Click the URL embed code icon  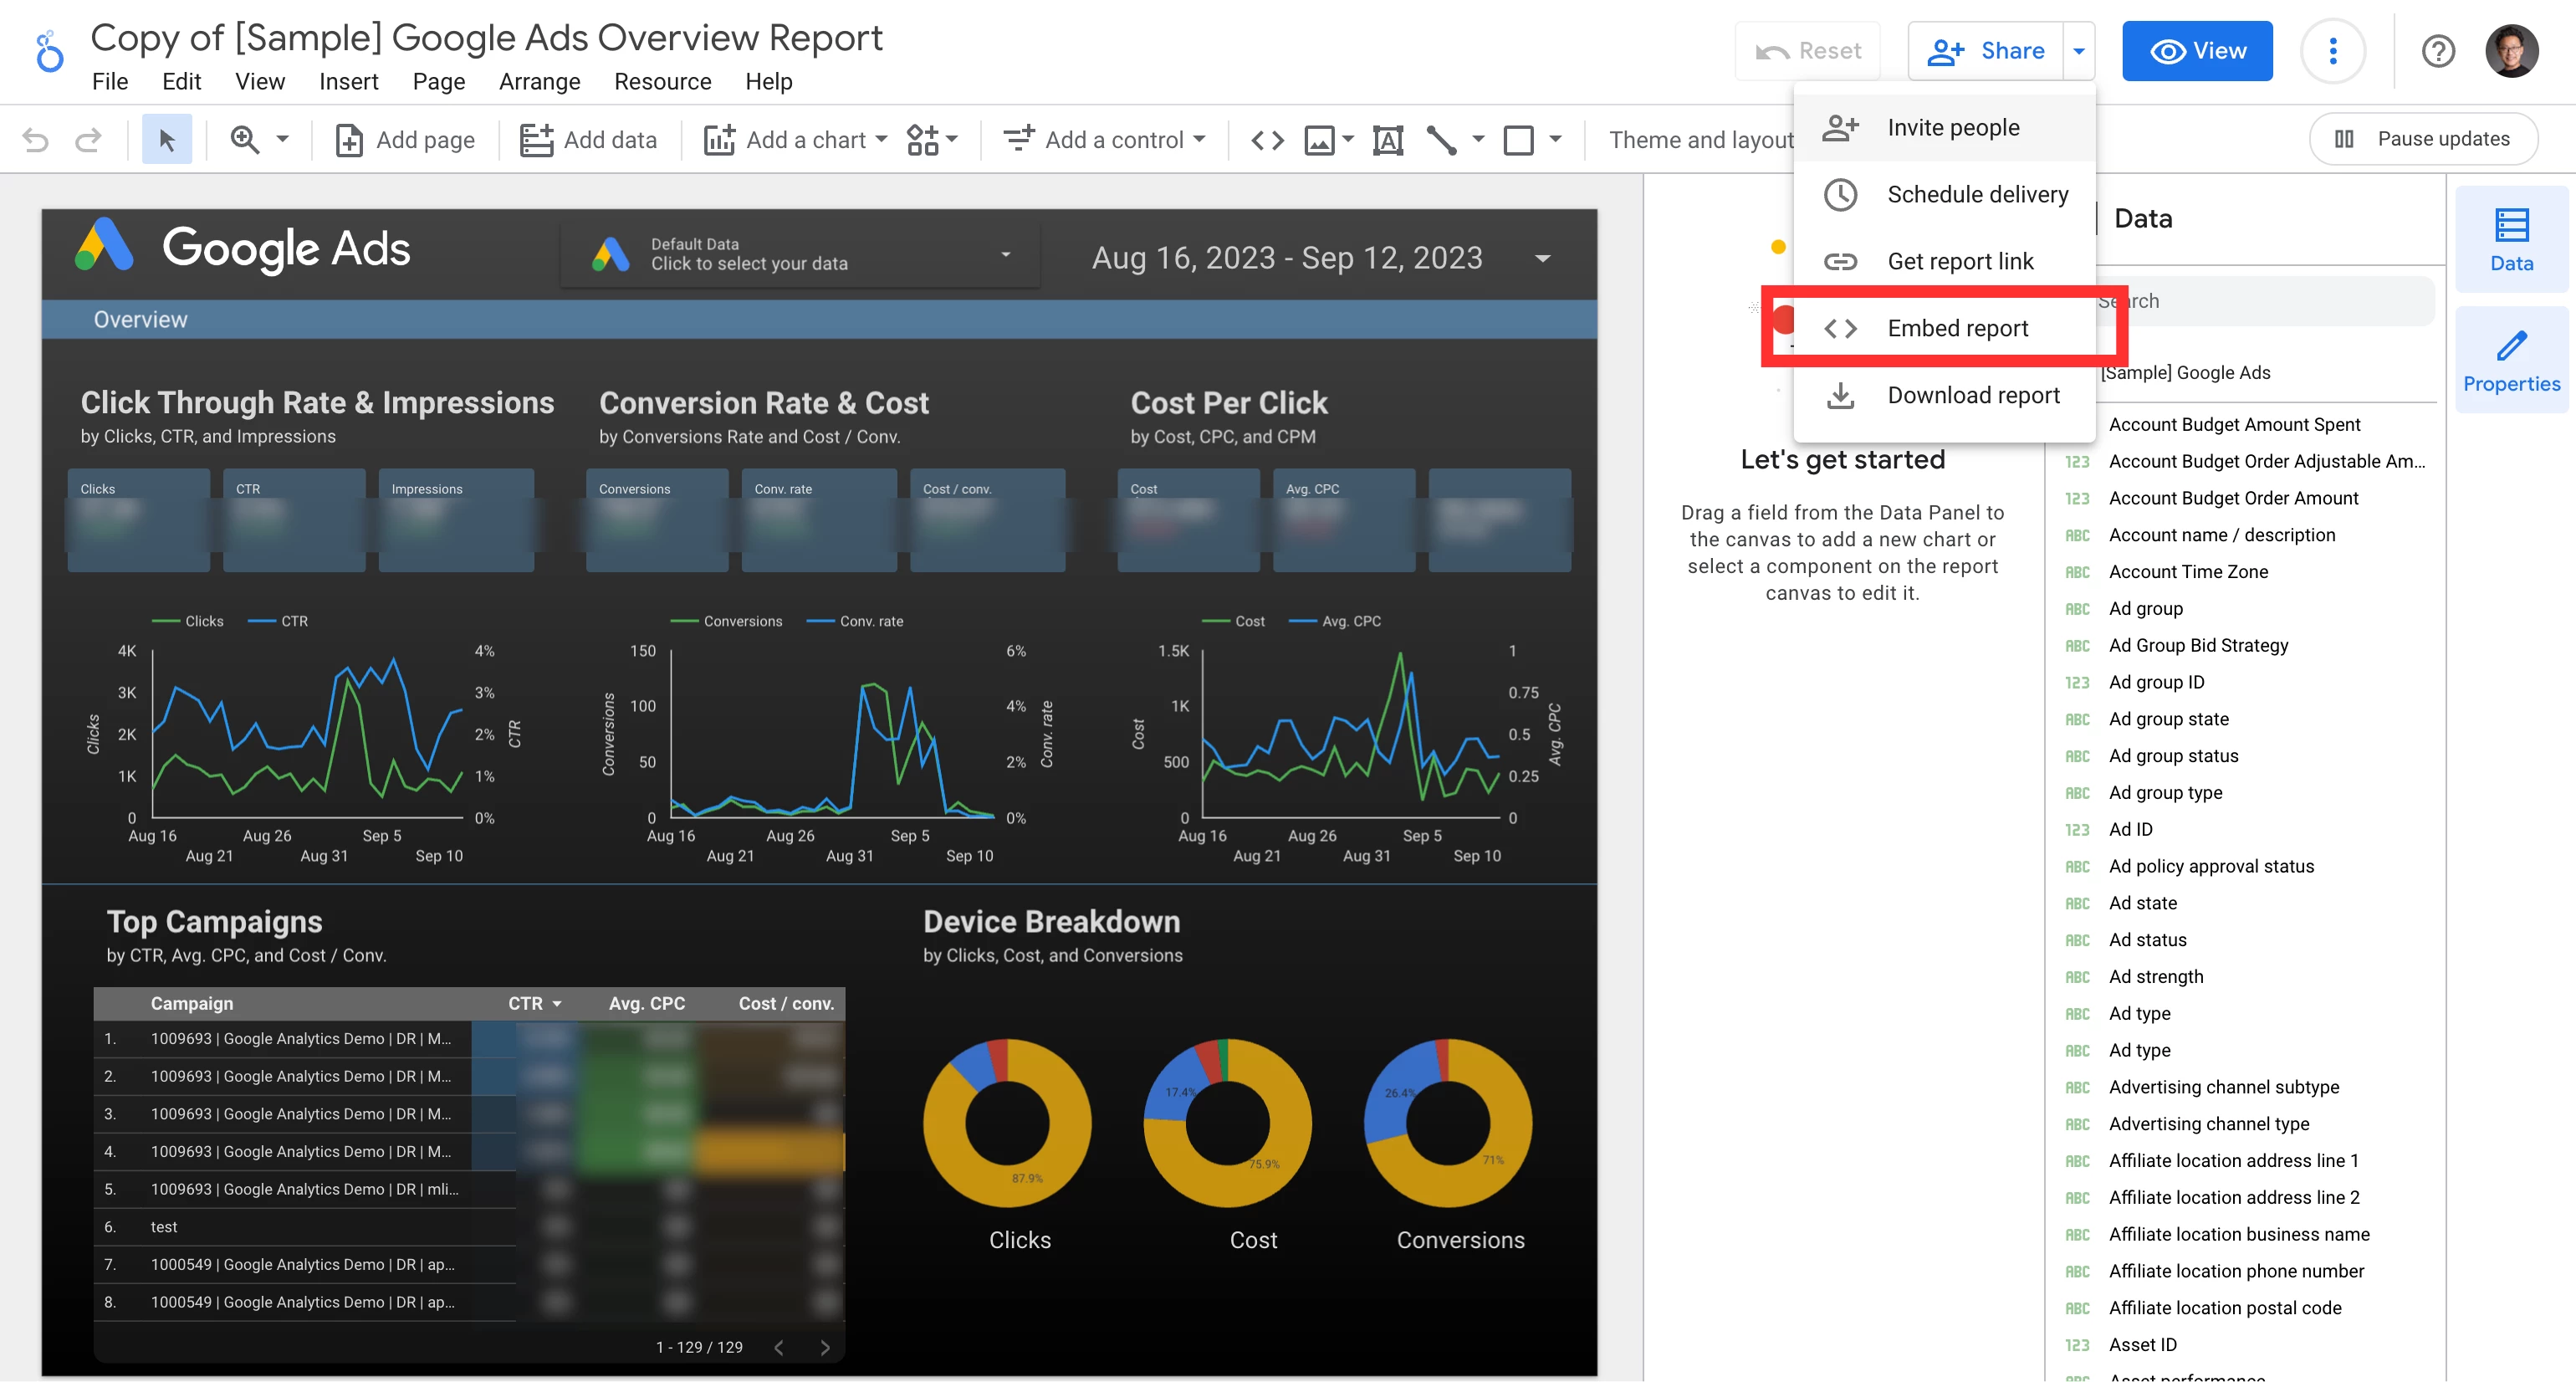(1267, 140)
